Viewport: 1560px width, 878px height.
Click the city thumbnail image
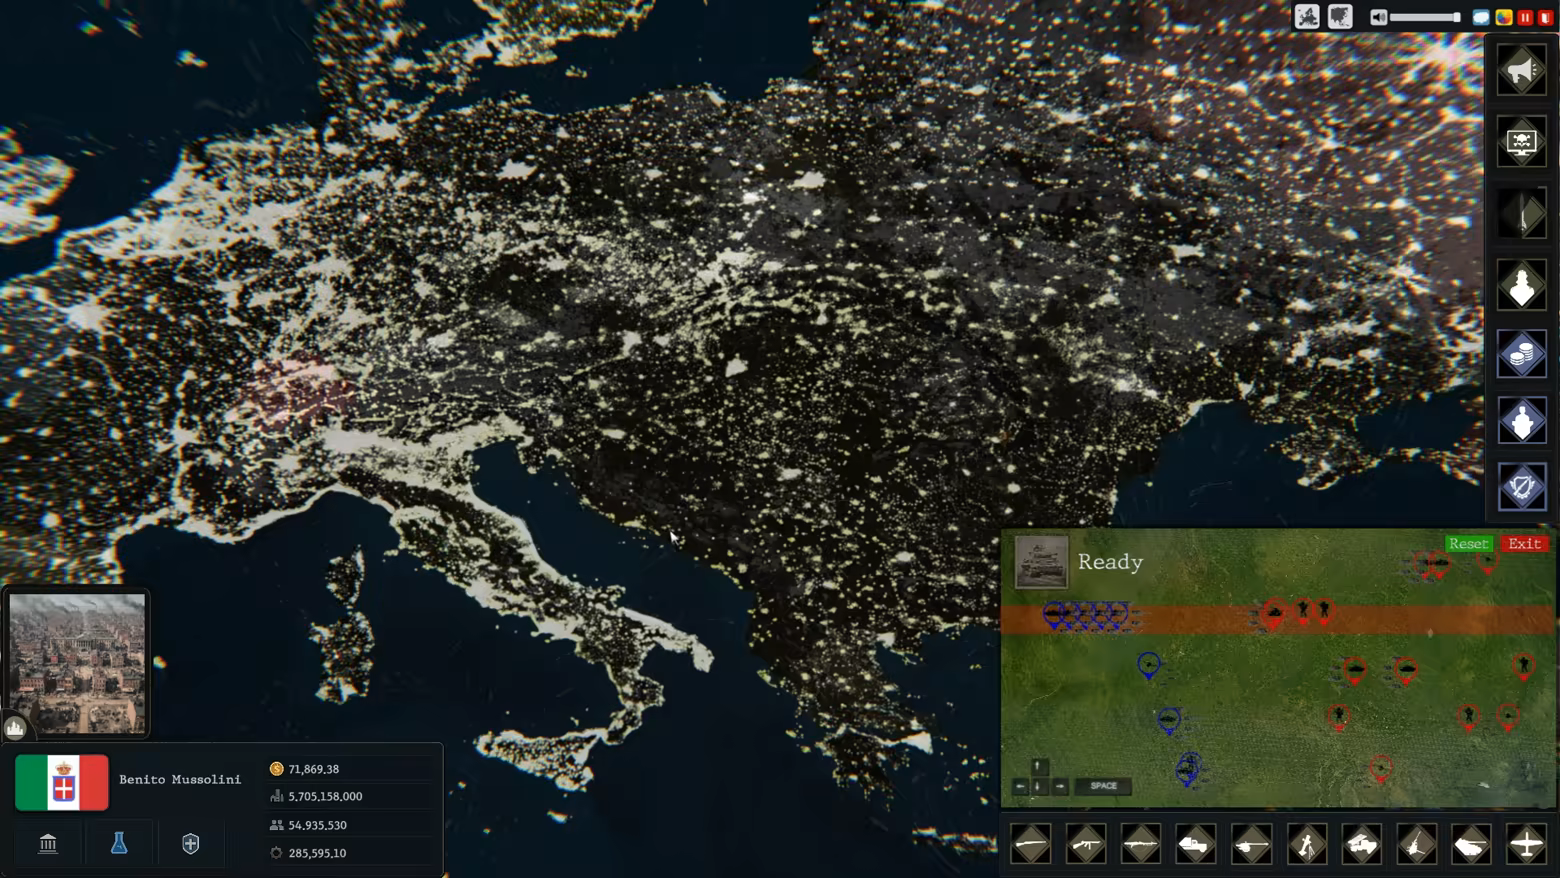point(78,663)
